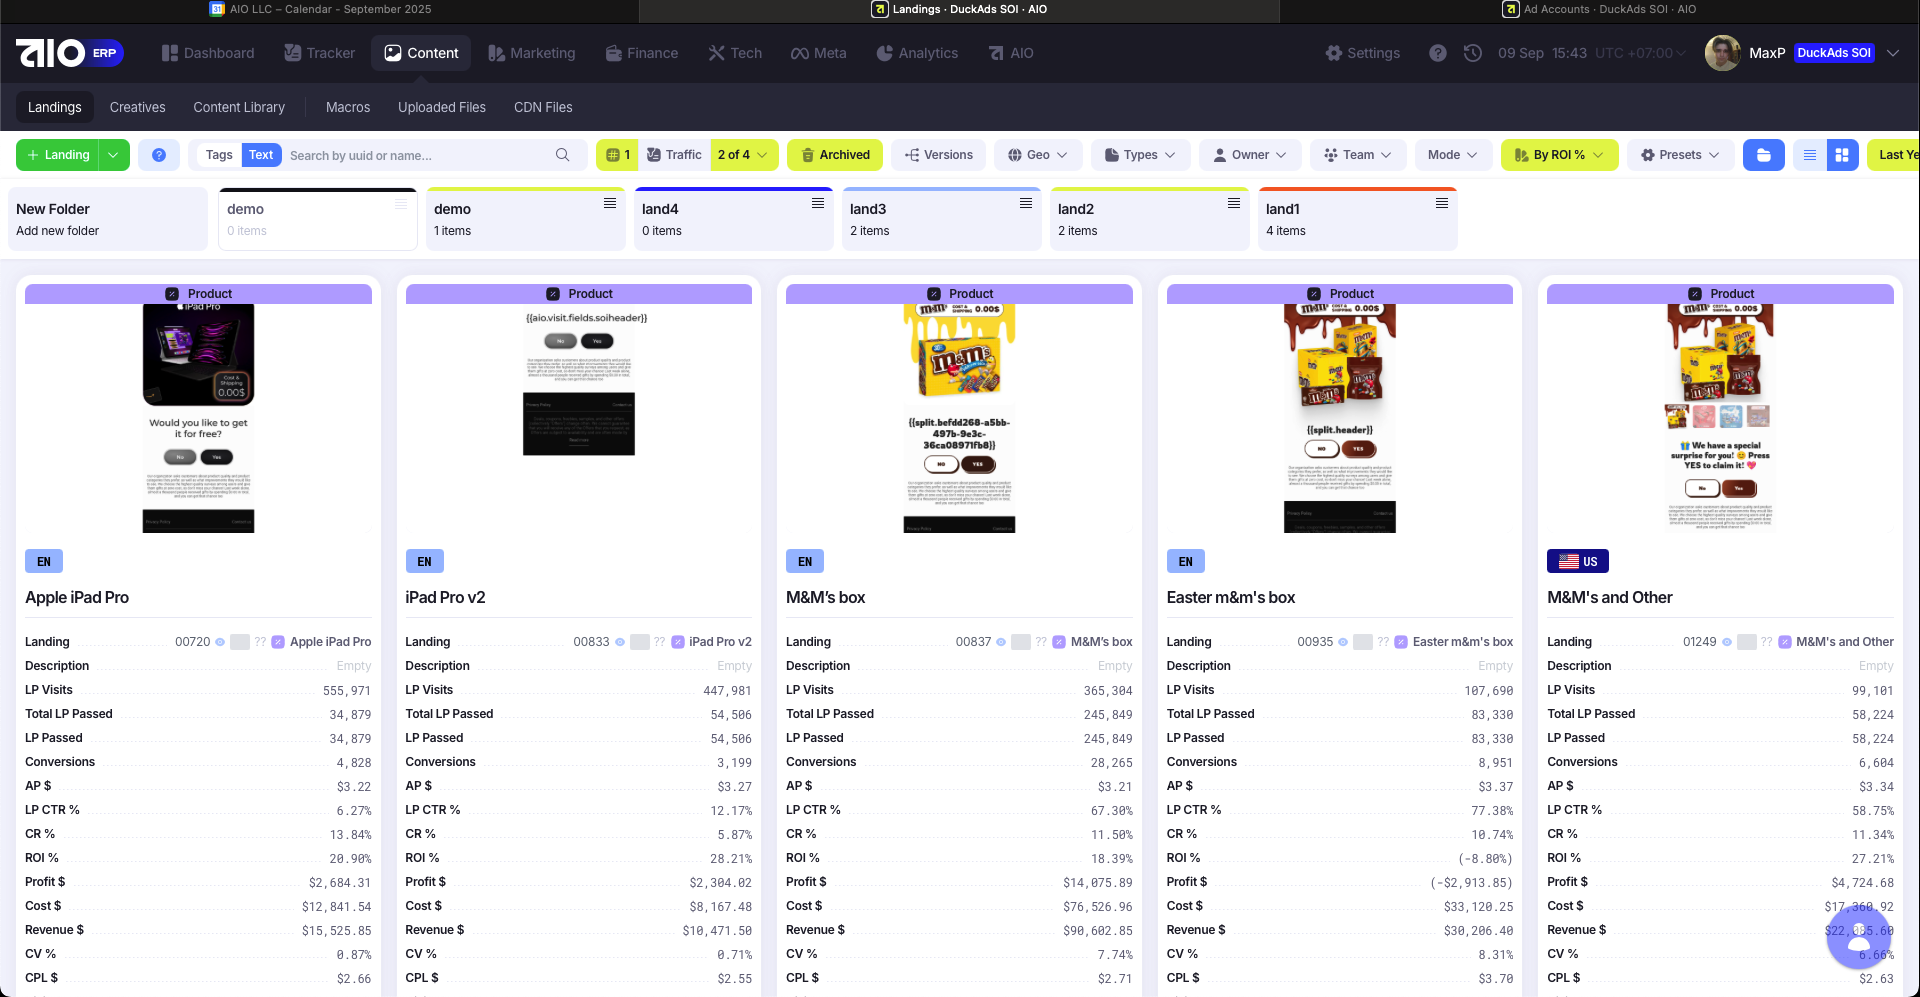Click the eye icon next to 01249
The image size is (1920, 997).
1727,642
